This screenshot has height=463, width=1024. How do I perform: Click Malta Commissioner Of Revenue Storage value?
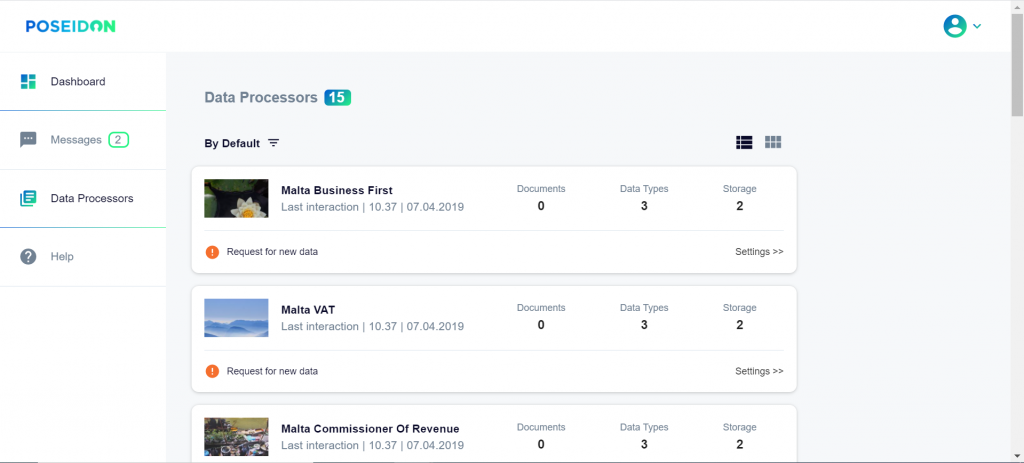click(740, 445)
